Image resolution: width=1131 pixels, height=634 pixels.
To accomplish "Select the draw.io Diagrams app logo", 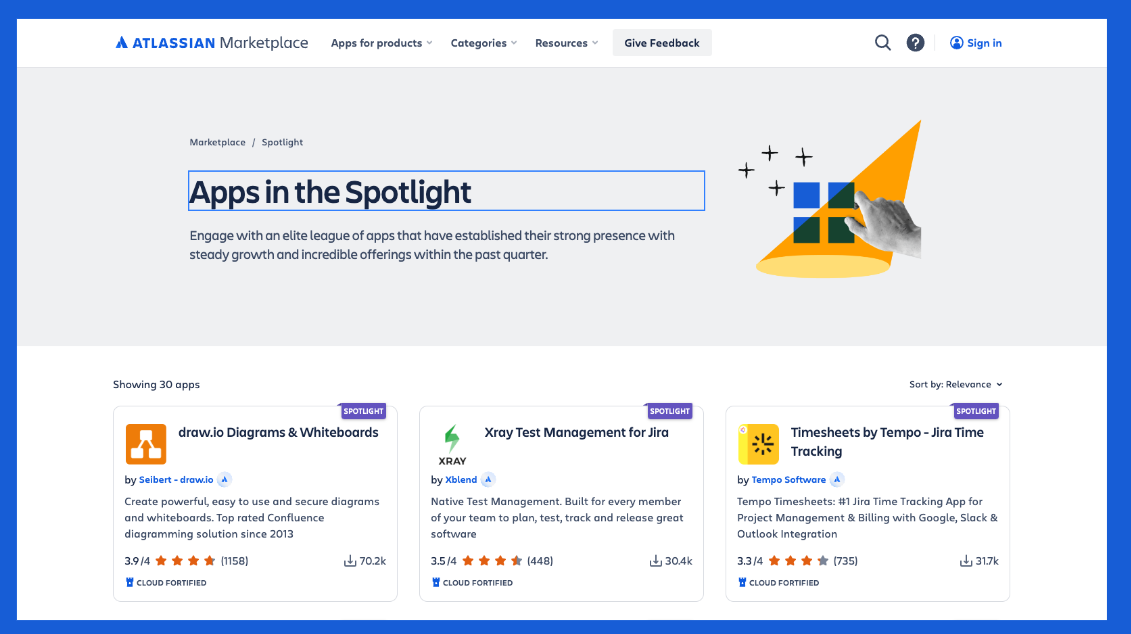I will pos(146,444).
